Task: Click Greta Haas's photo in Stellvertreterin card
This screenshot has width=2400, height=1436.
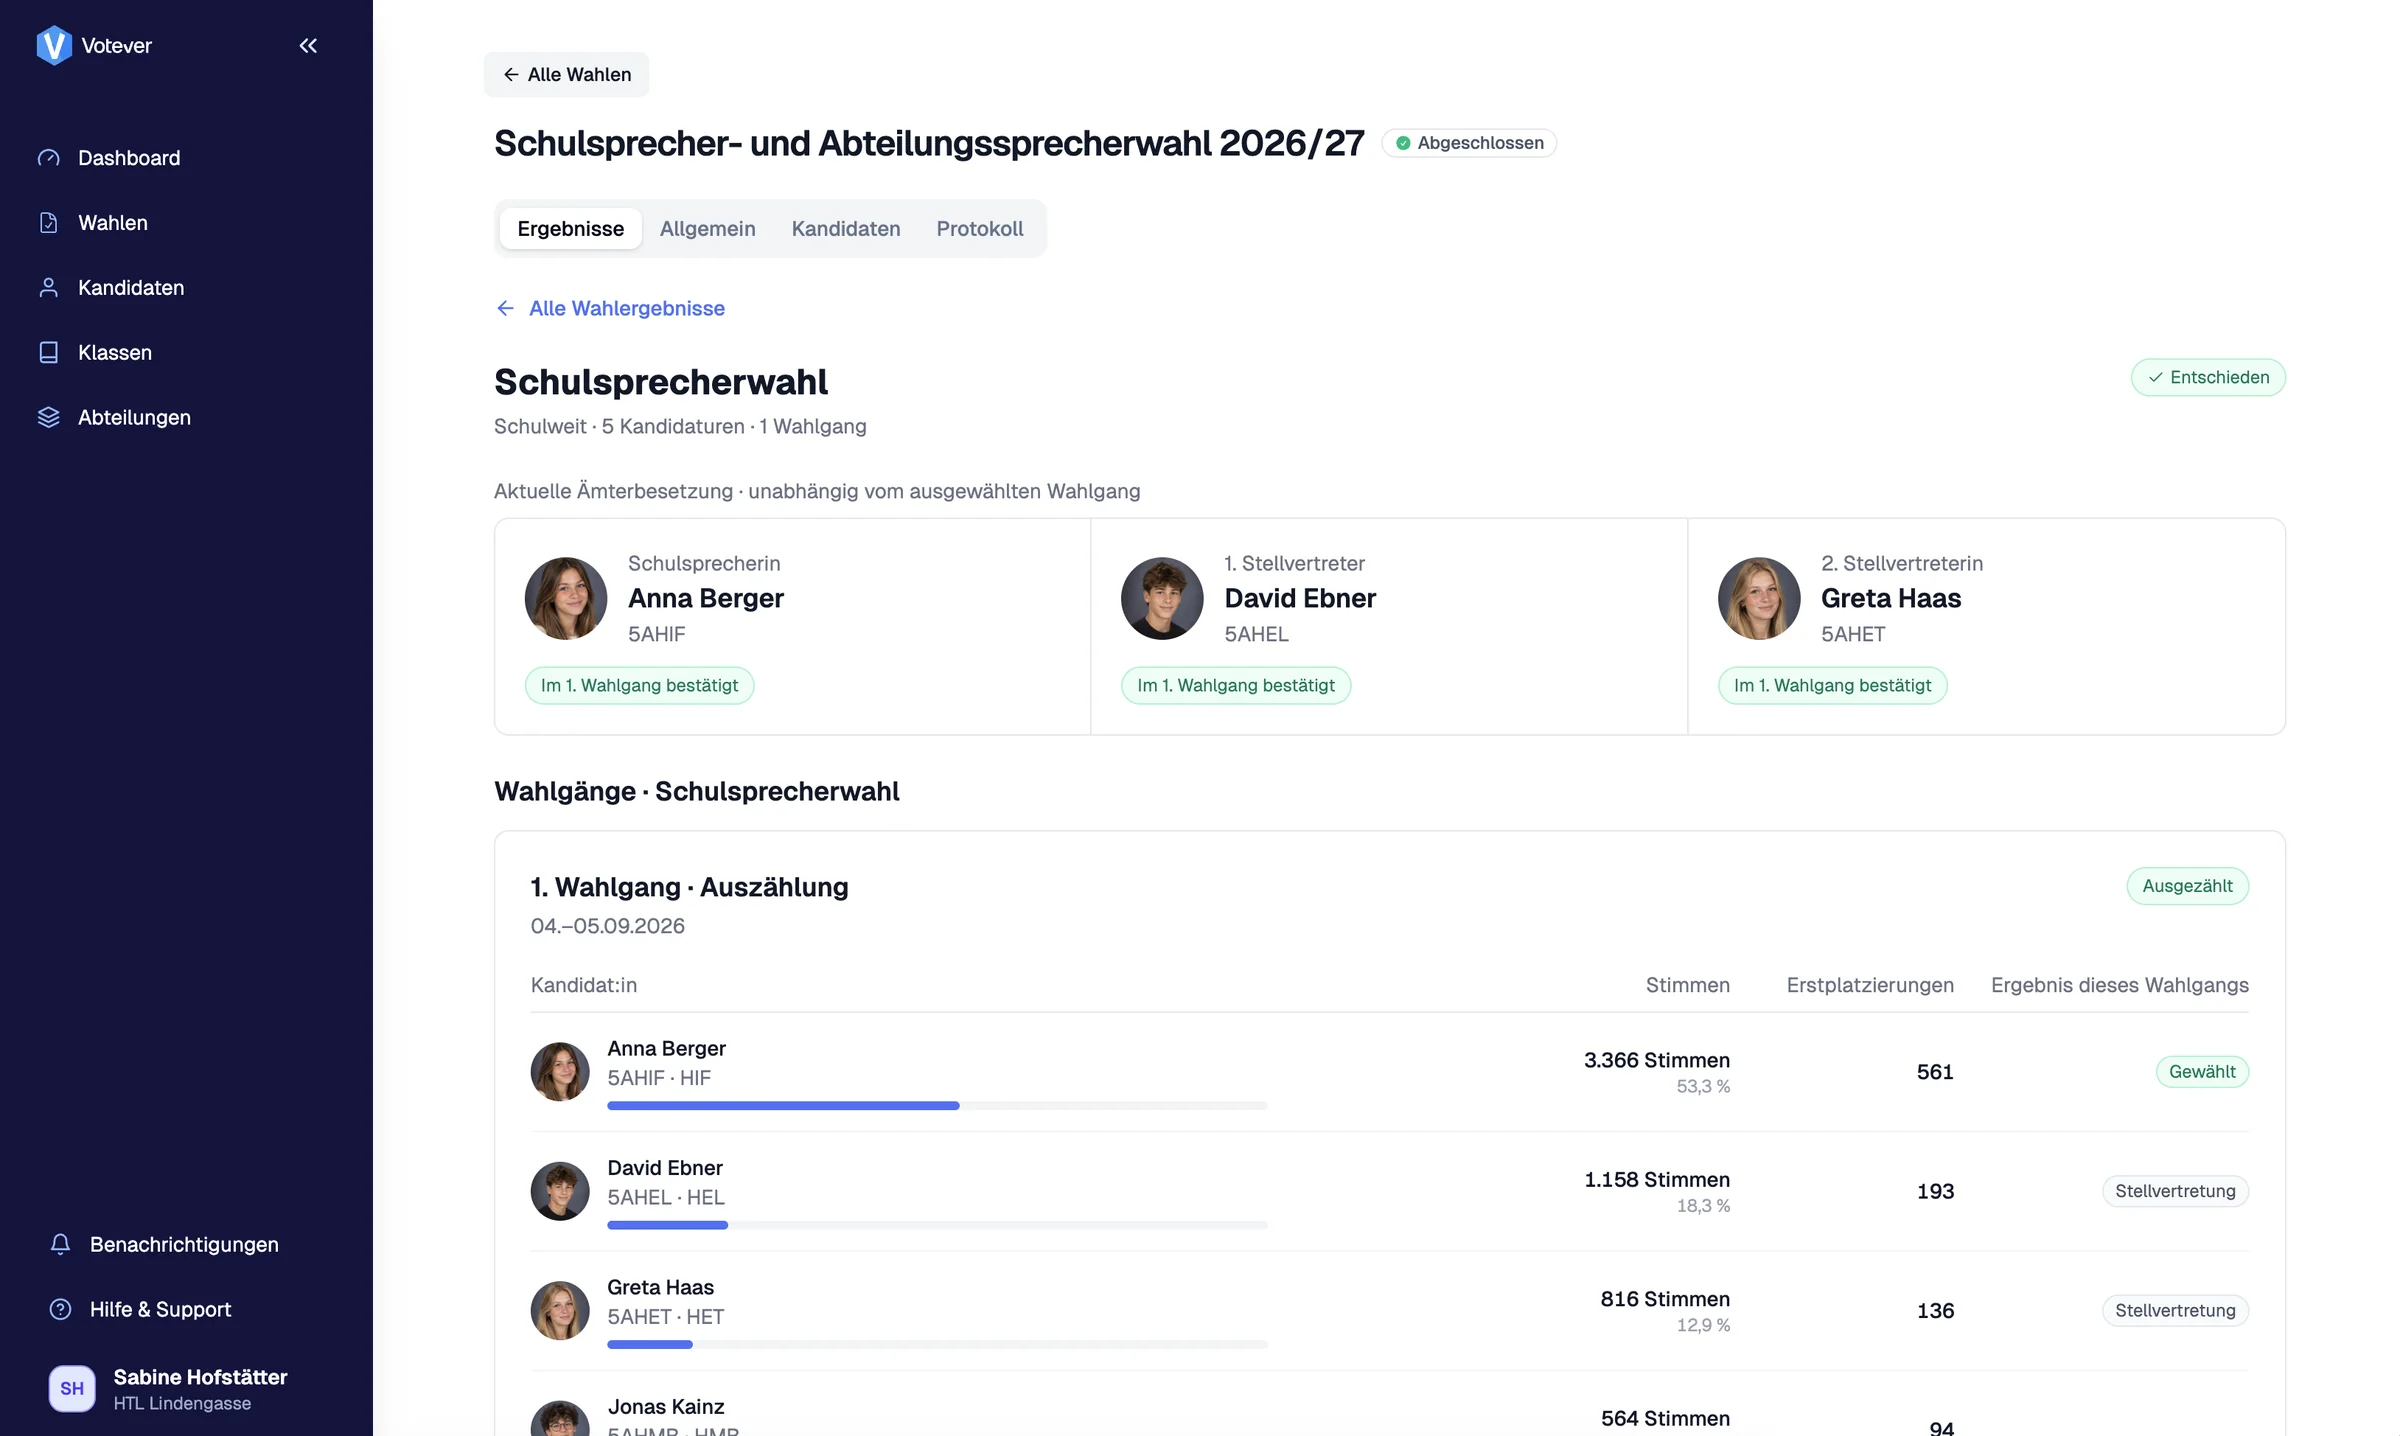Action: 1759,598
